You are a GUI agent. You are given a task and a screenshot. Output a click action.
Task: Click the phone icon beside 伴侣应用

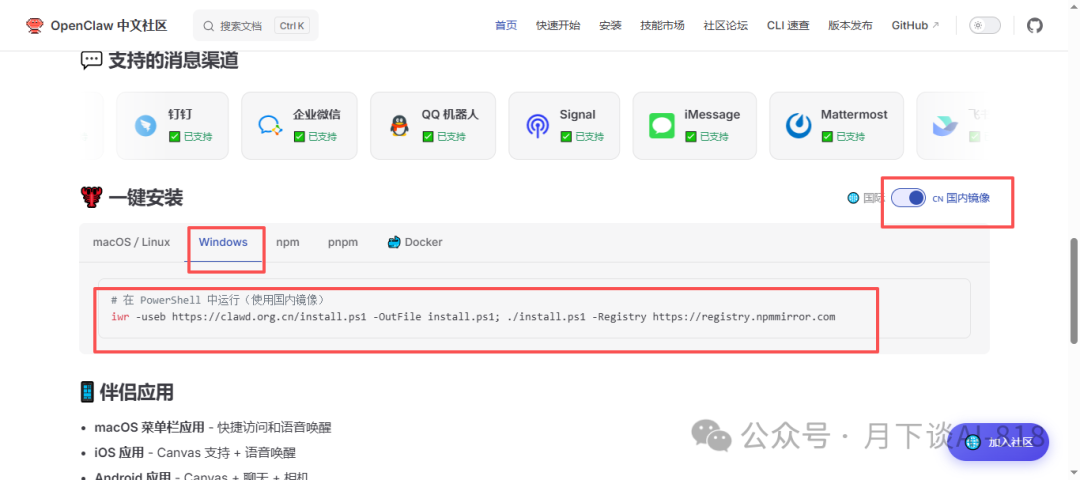[87, 393]
